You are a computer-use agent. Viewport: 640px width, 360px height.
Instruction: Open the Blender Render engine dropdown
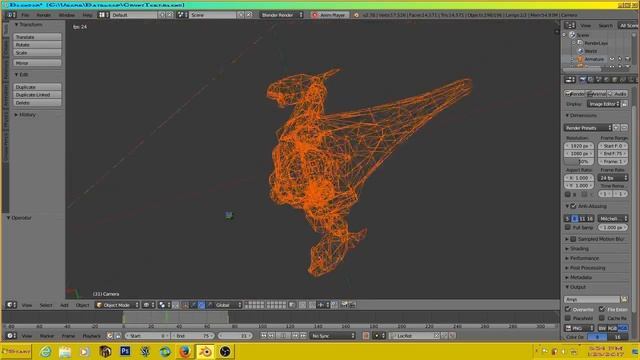click(x=282, y=15)
